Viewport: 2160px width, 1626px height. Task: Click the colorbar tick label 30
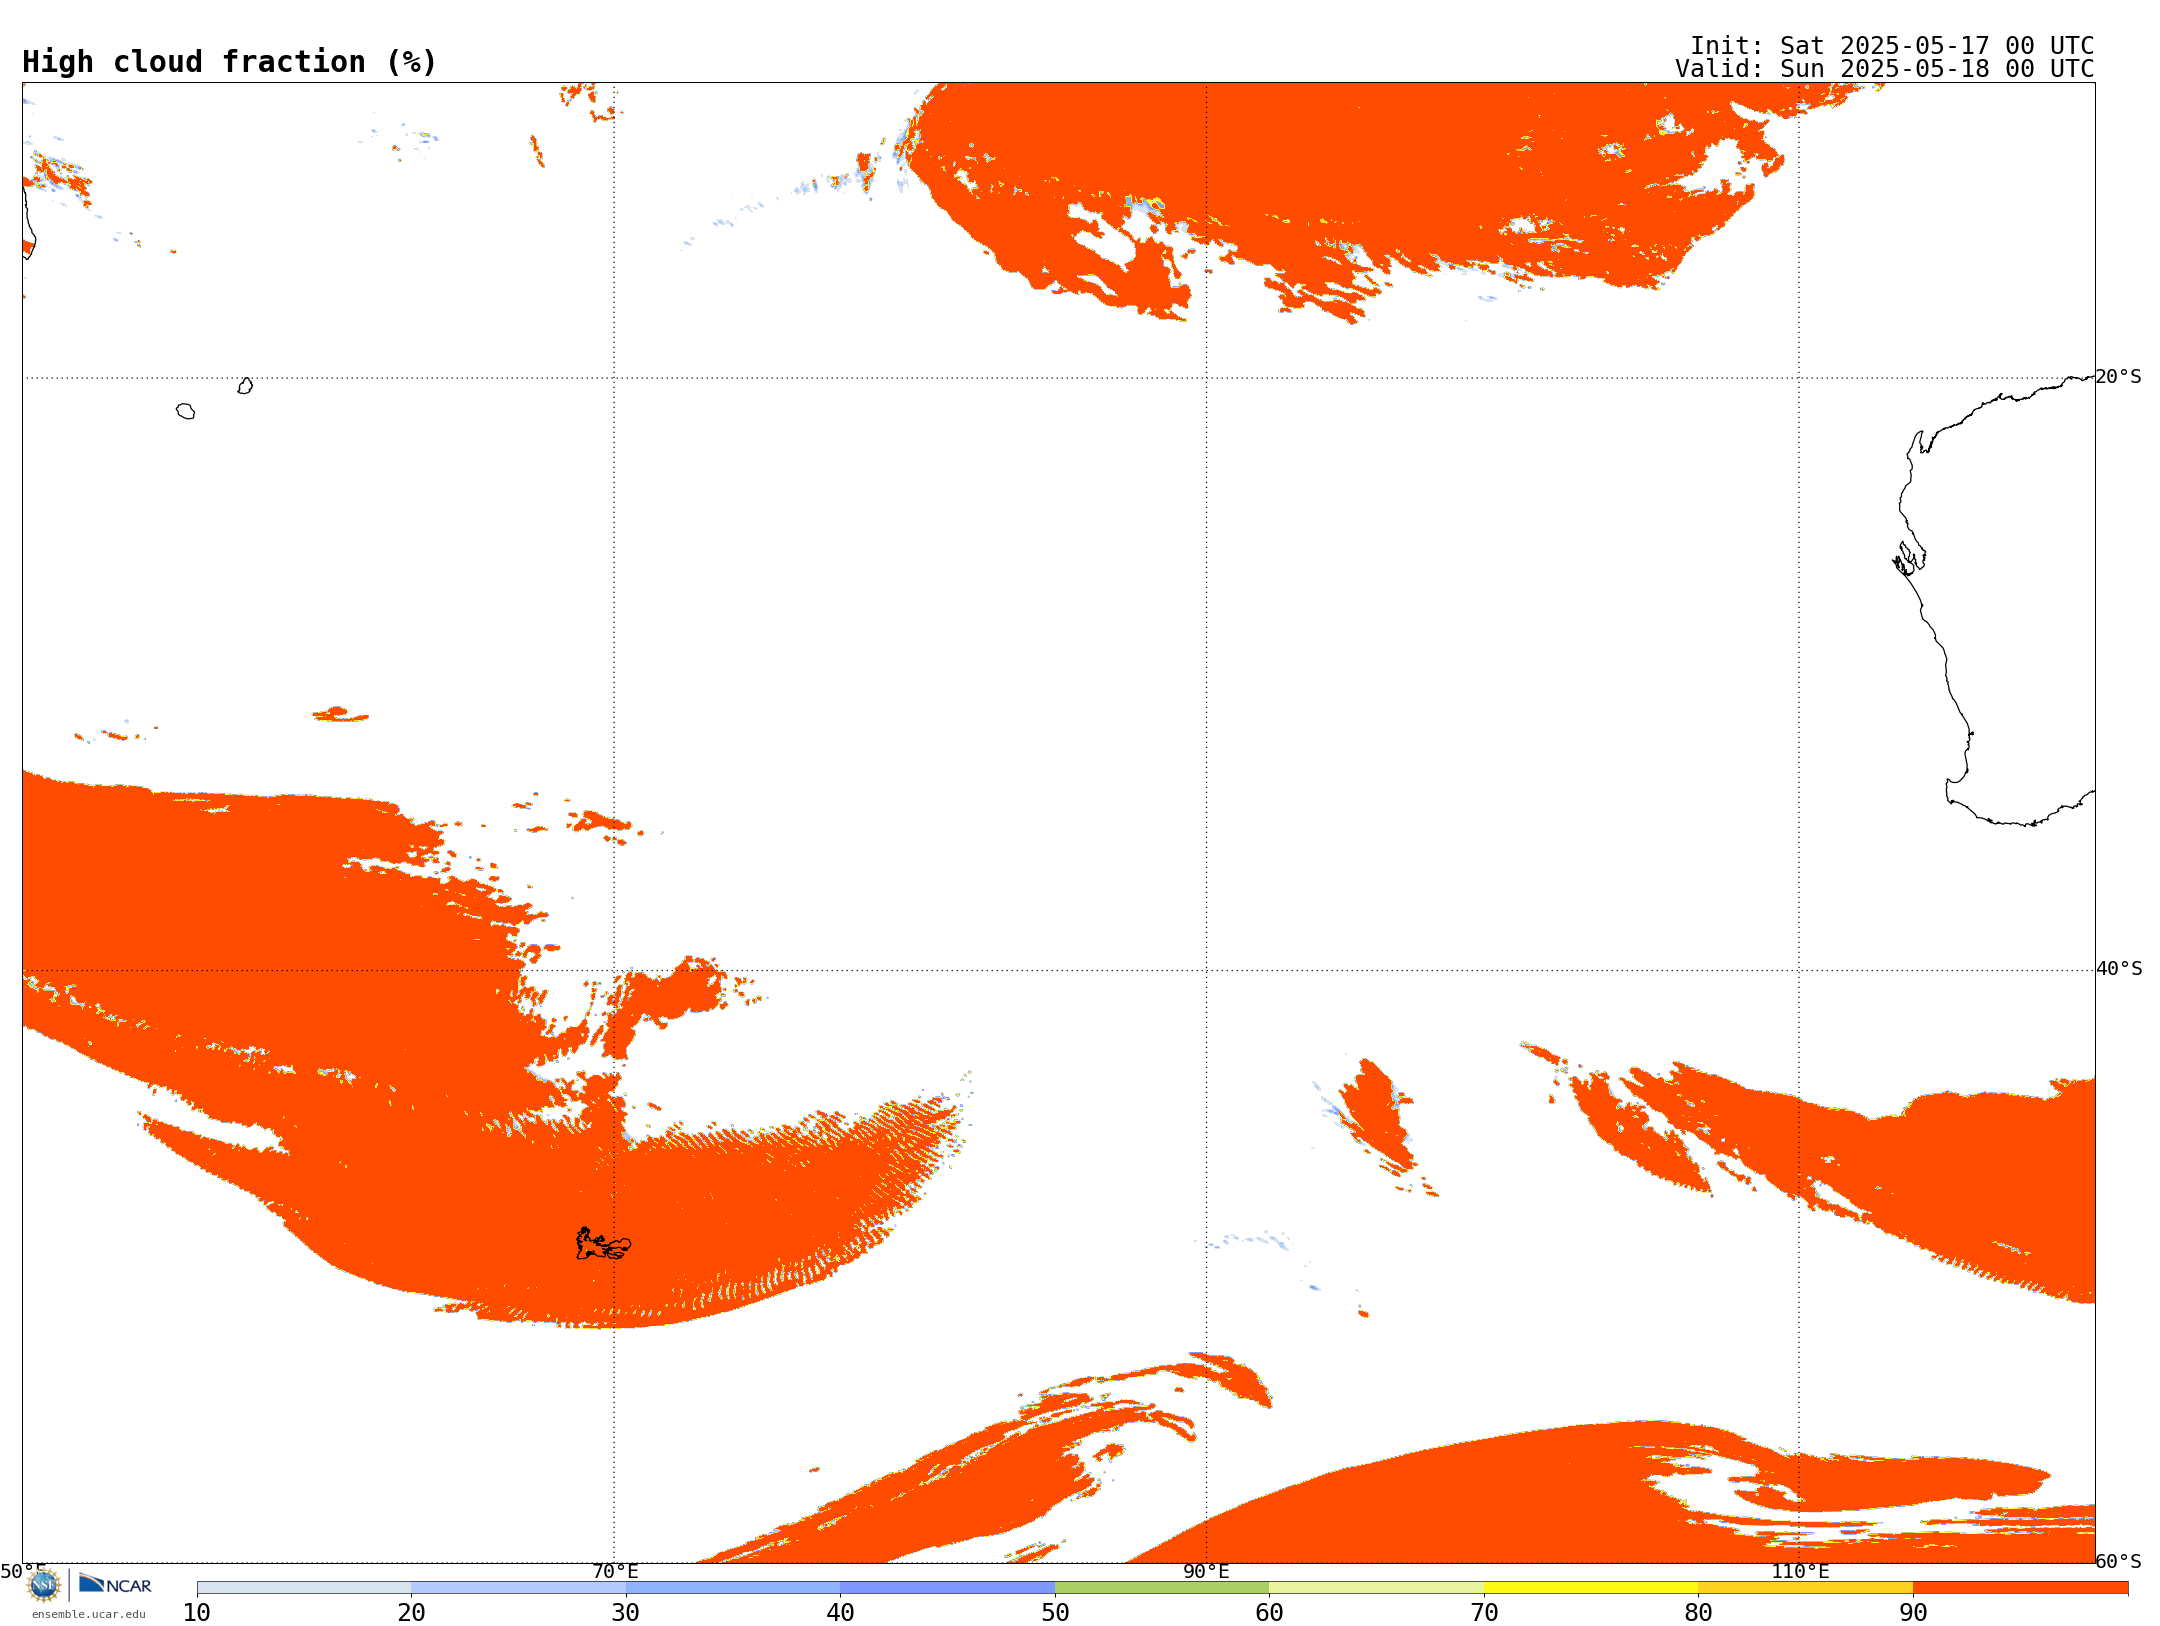coord(626,1613)
